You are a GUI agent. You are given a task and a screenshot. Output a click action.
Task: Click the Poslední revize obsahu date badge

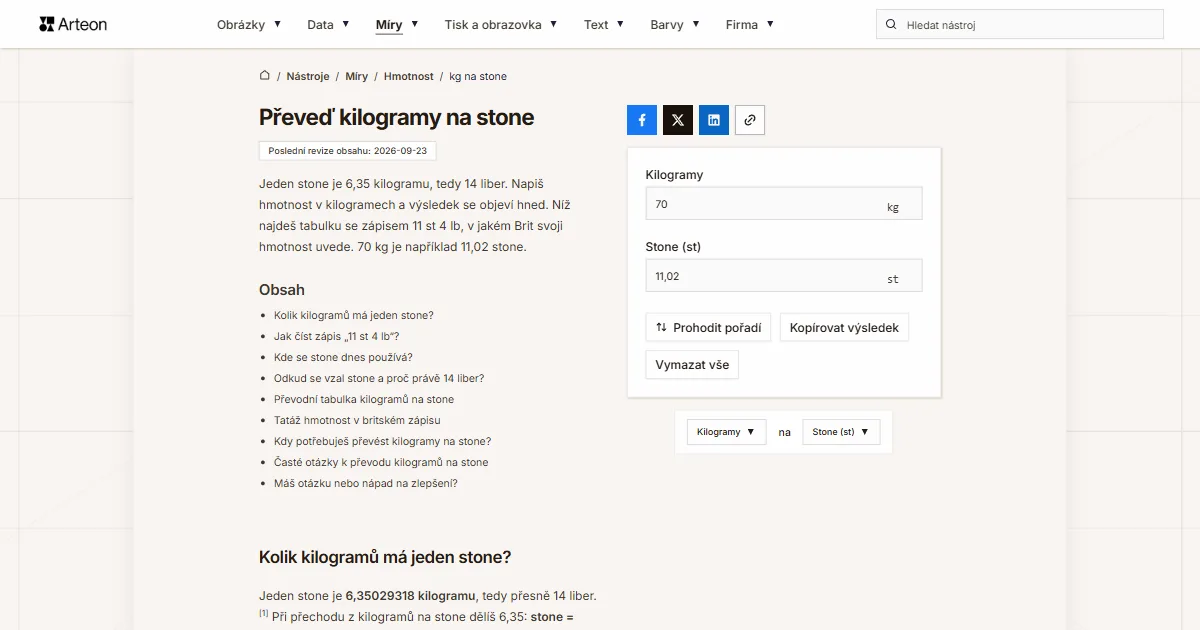pos(347,151)
